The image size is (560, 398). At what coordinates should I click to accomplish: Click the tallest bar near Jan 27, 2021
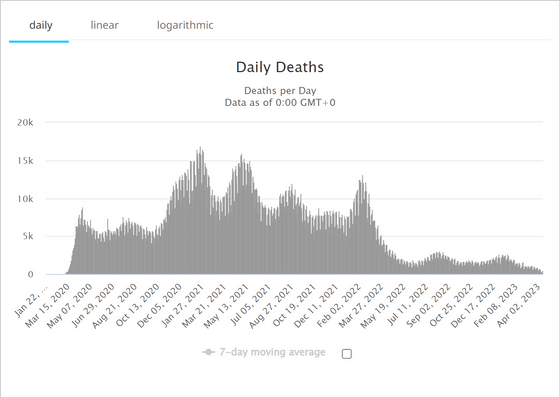200,211
